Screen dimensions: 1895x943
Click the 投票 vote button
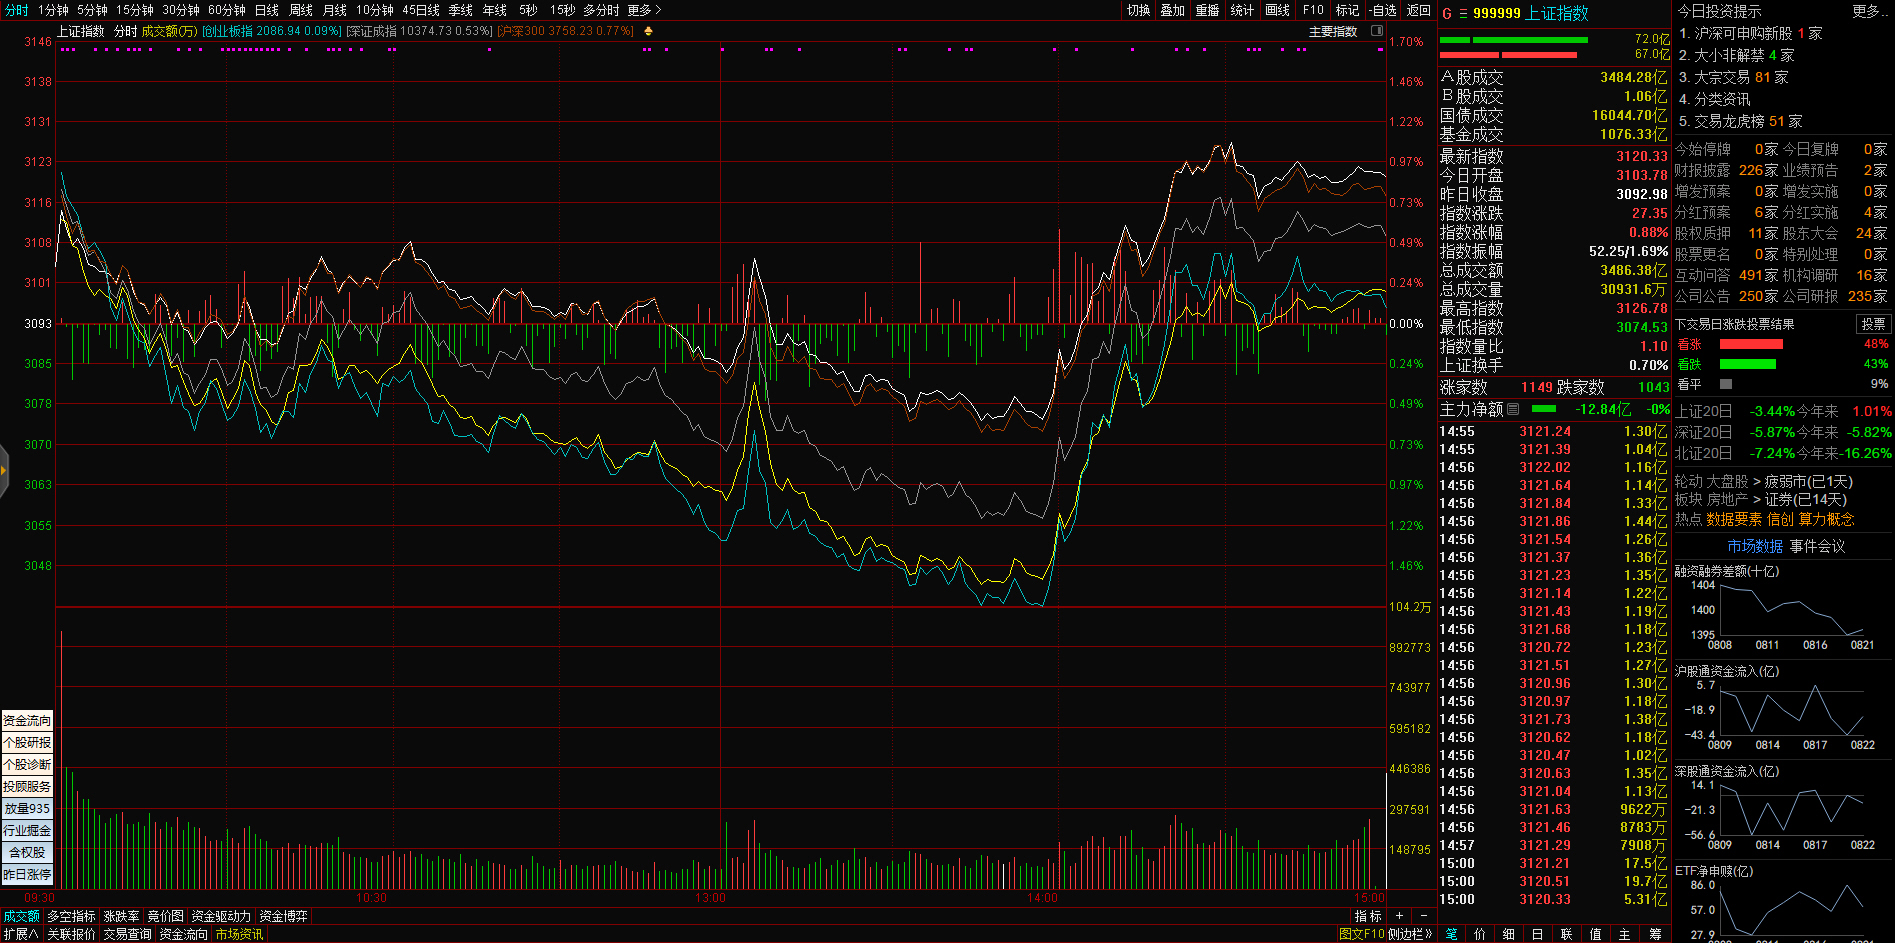[1873, 324]
